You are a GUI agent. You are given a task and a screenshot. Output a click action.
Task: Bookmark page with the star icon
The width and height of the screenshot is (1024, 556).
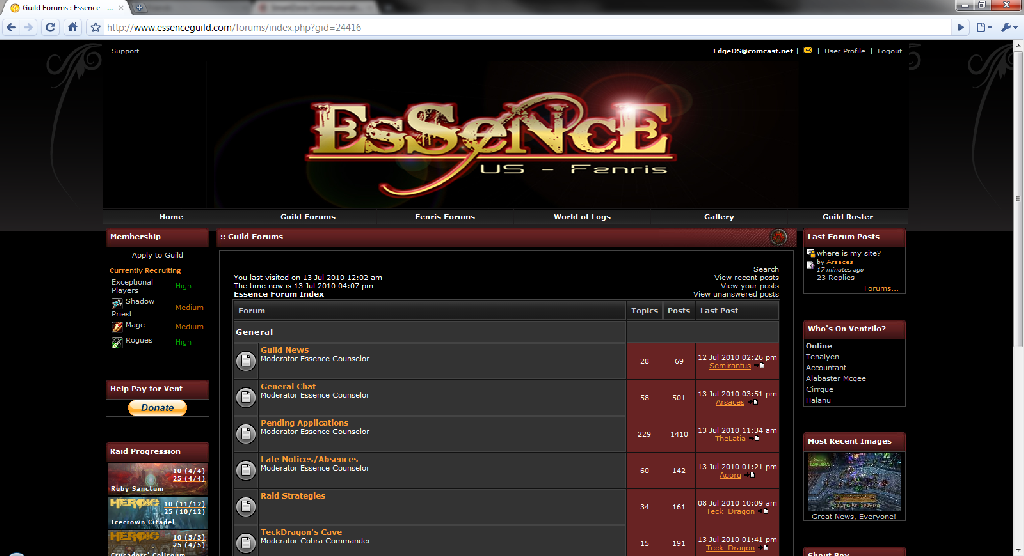pos(95,27)
